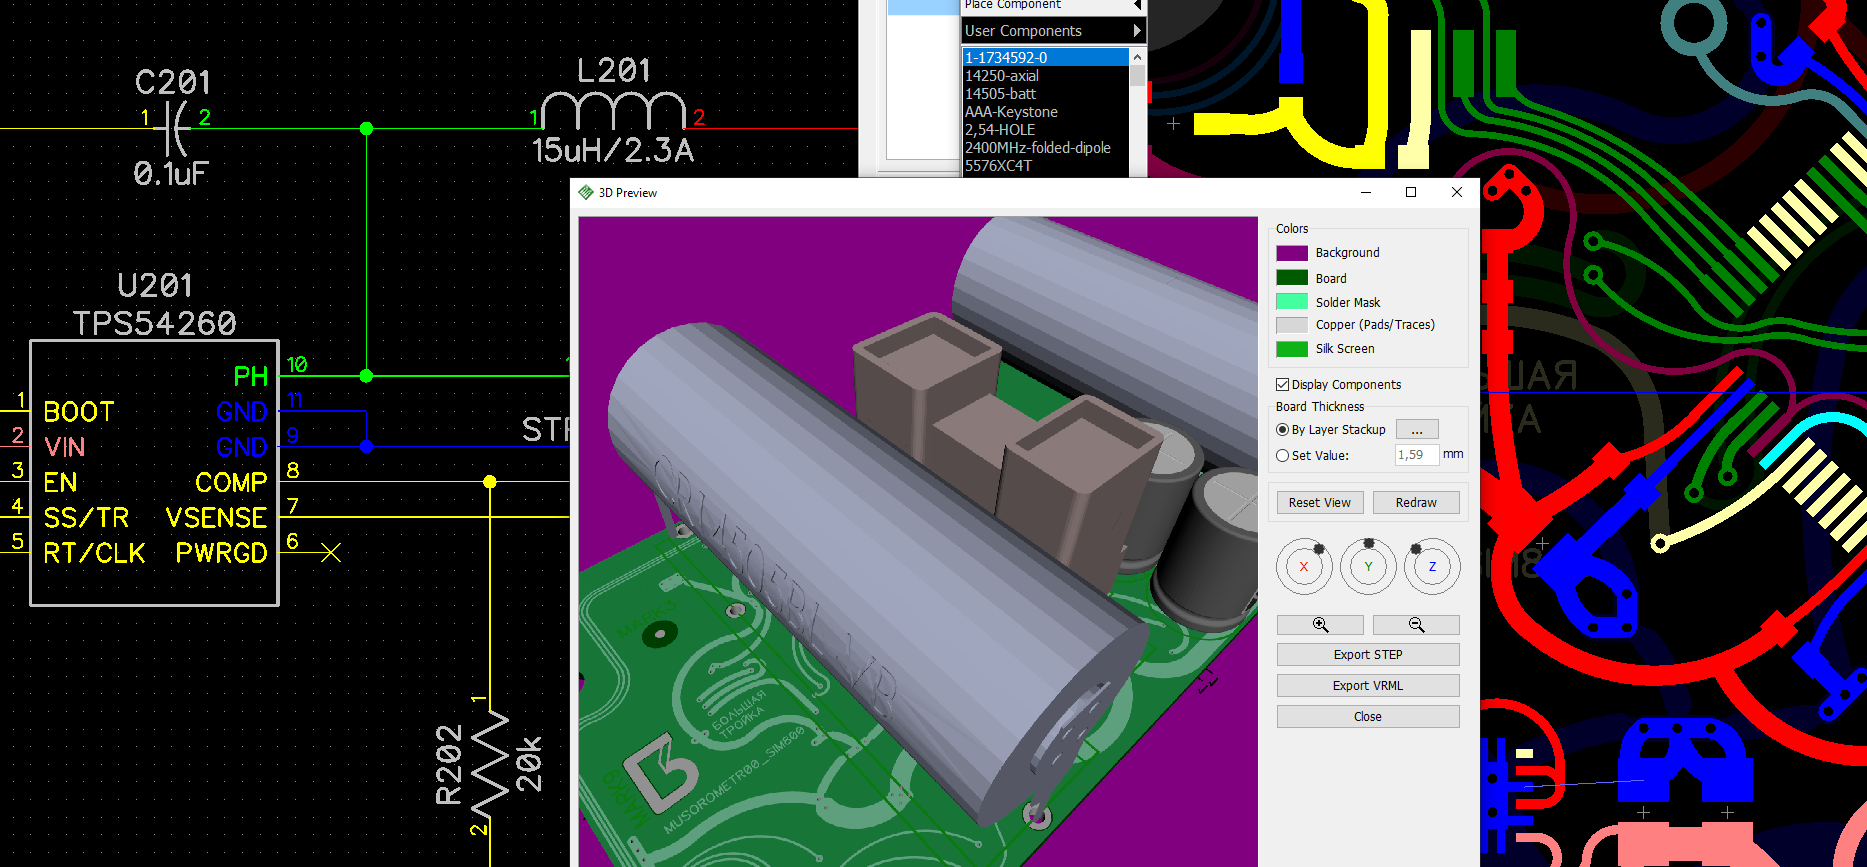Click the zoom in magnifier button
Viewport: 1867px width, 867px height.
click(x=1320, y=625)
